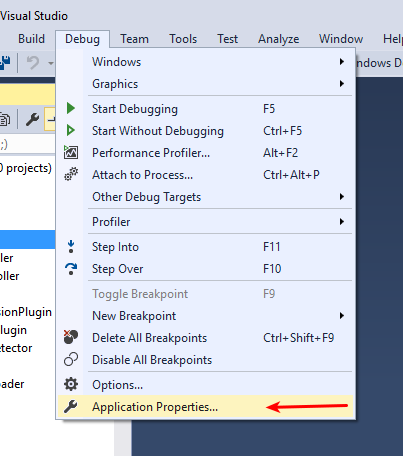Viewport: 403px width, 456px height.
Task: Click the Disable All Breakpoints circles icon
Action: [71, 359]
